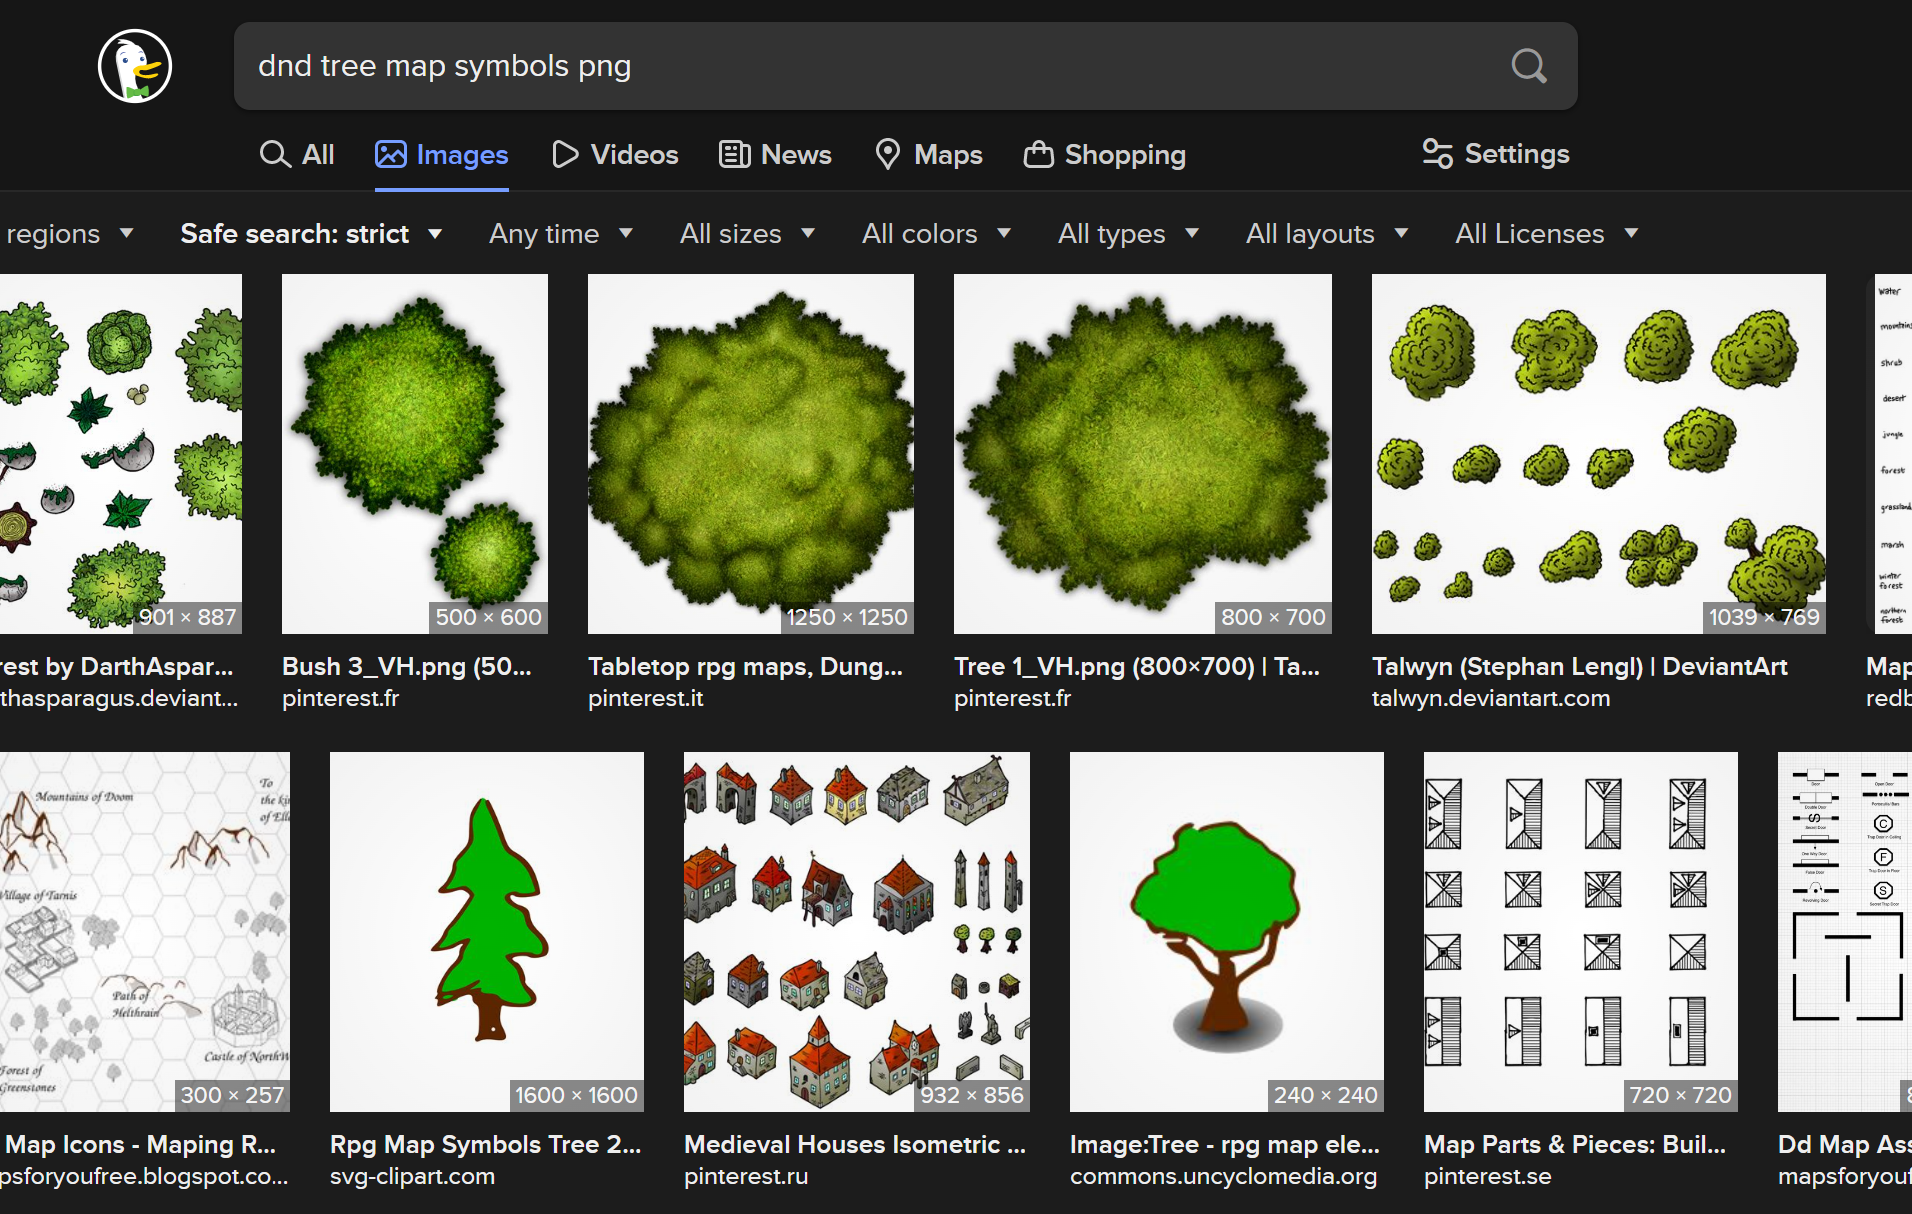
Task: Open the All layouts filter dropdown
Action: pos(1327,233)
